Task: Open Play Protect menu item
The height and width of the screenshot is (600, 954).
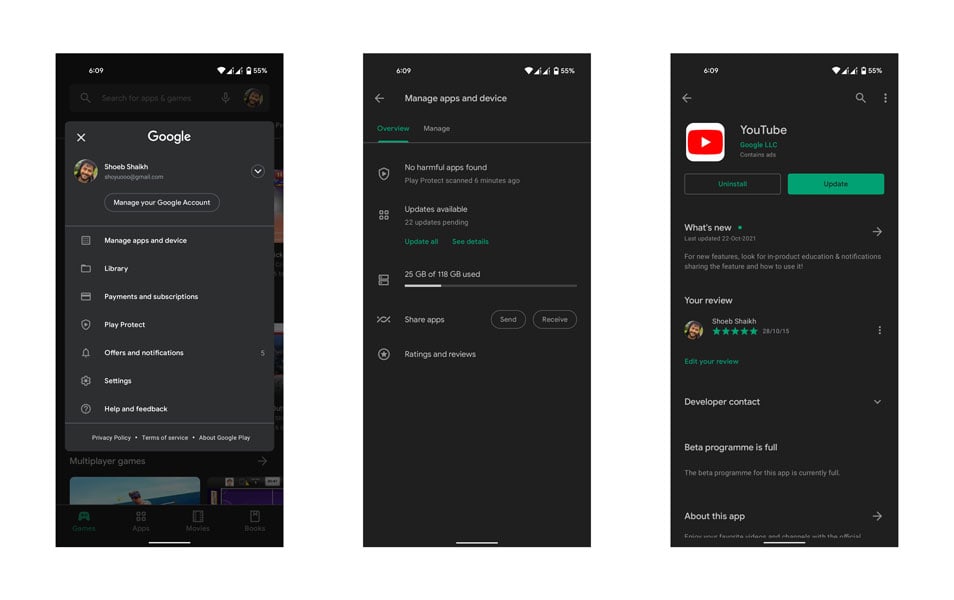Action: tap(169, 324)
